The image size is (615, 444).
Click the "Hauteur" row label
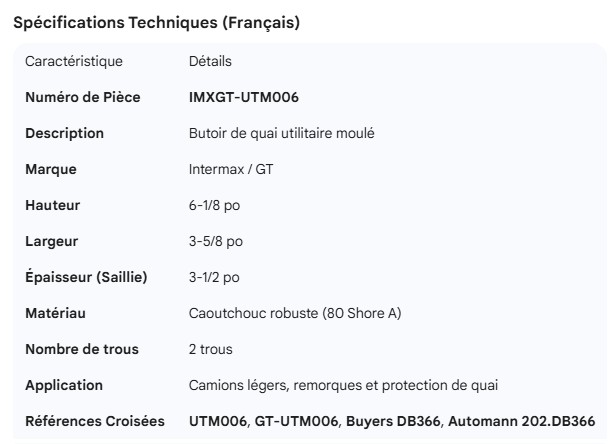click(53, 205)
